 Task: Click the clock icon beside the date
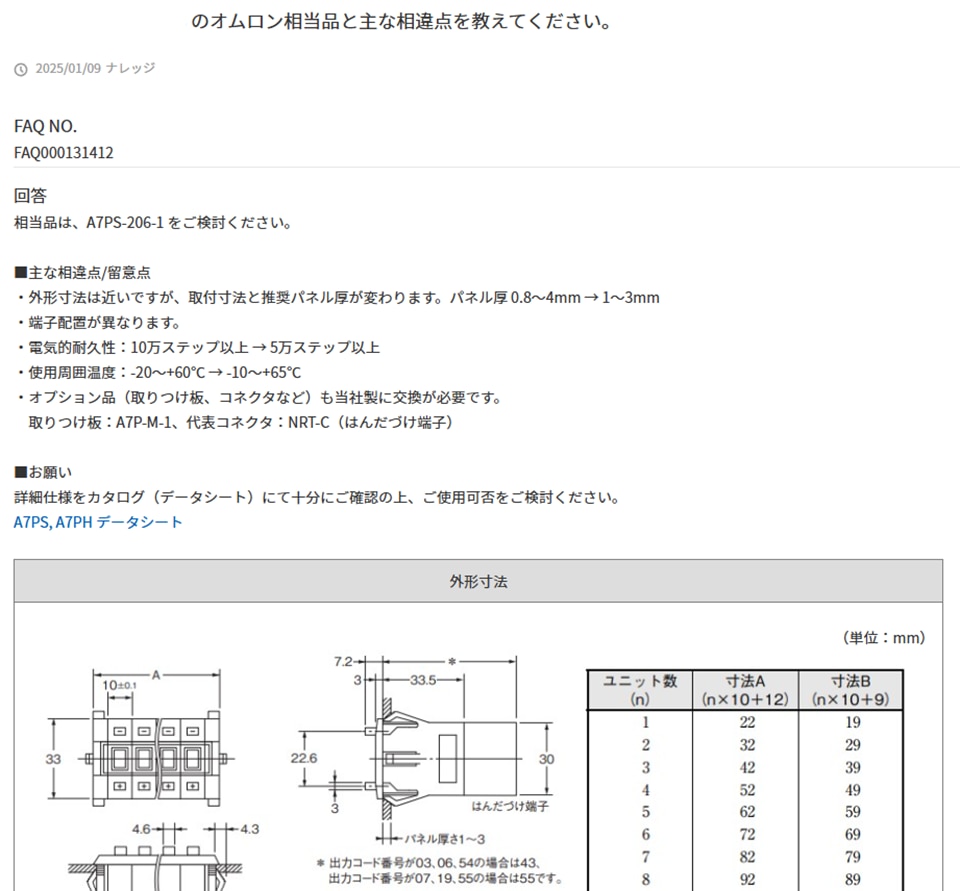point(21,69)
